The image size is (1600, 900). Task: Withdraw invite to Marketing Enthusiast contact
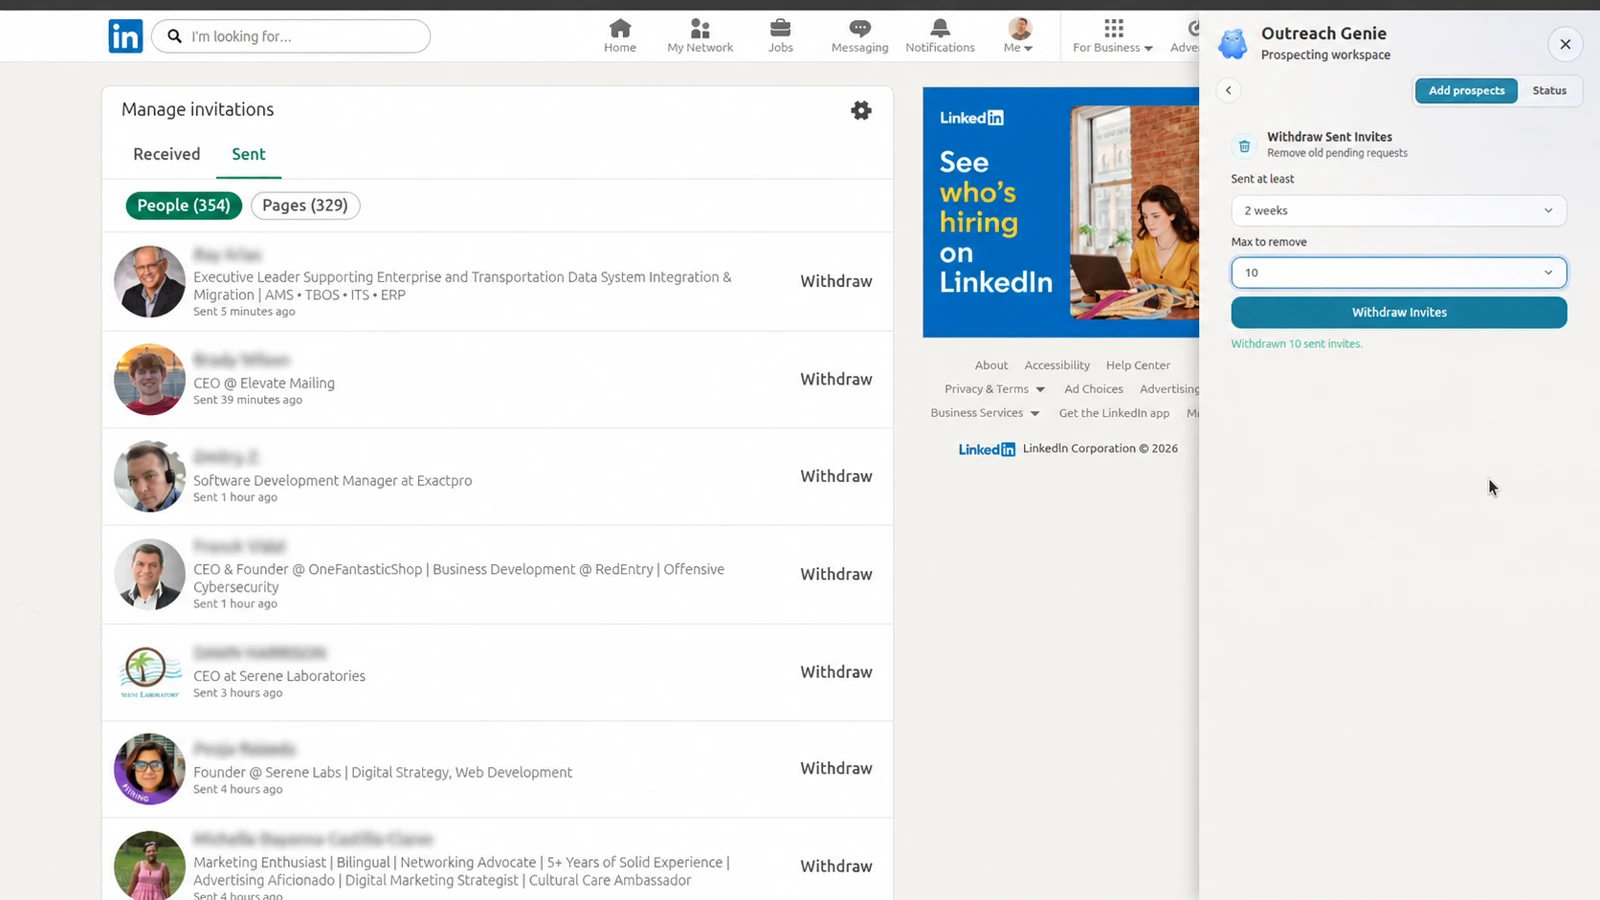pyautogui.click(x=836, y=866)
